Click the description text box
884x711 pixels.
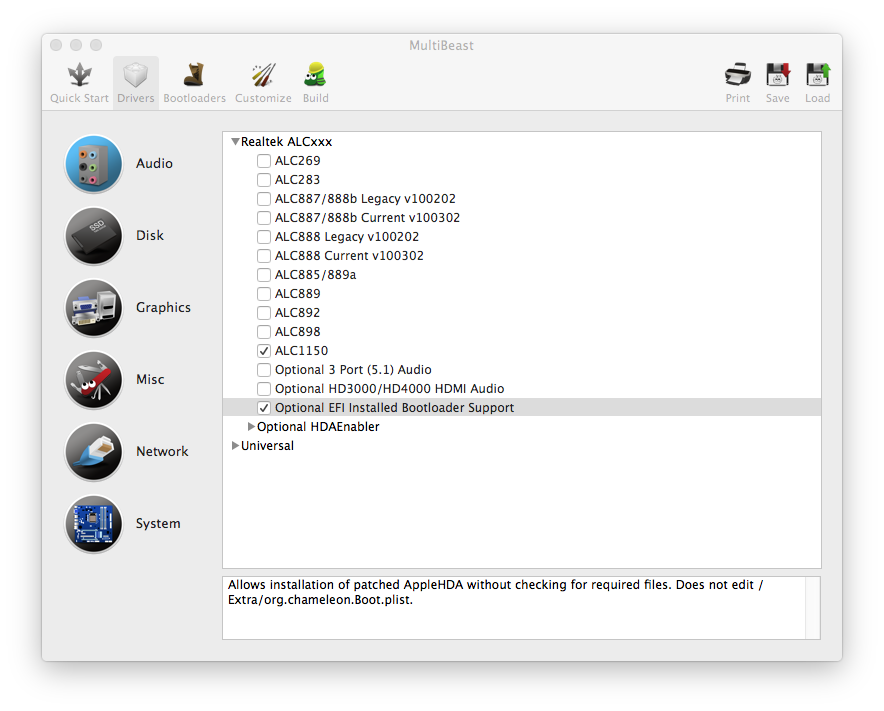[514, 608]
